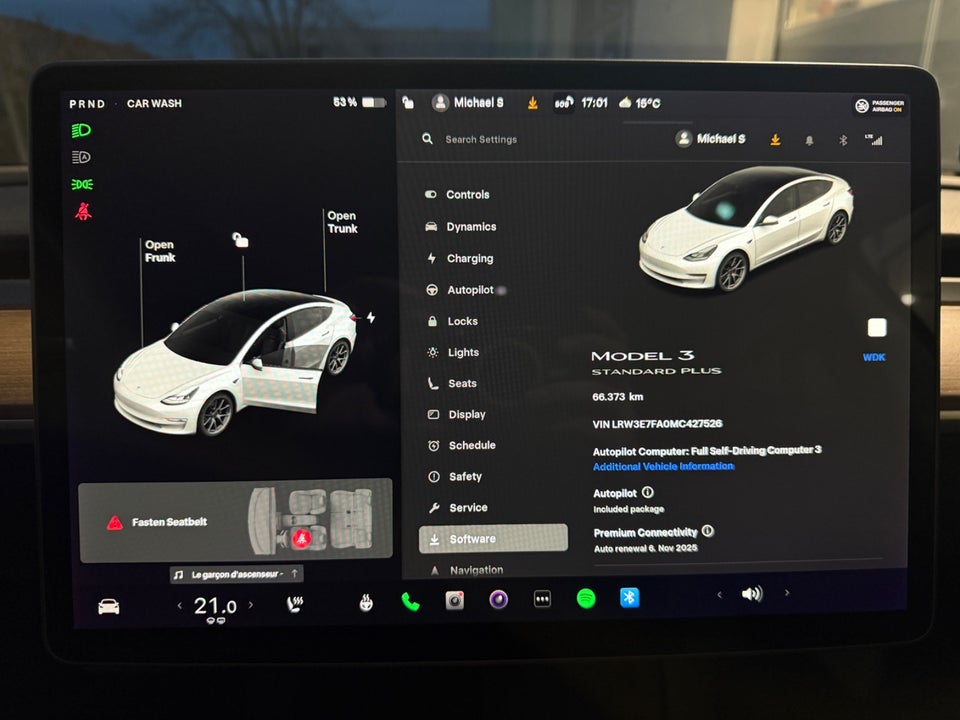The width and height of the screenshot is (960, 720).
Task: Tap the Bluetooth icon in the app tray
Action: pyautogui.click(x=629, y=601)
